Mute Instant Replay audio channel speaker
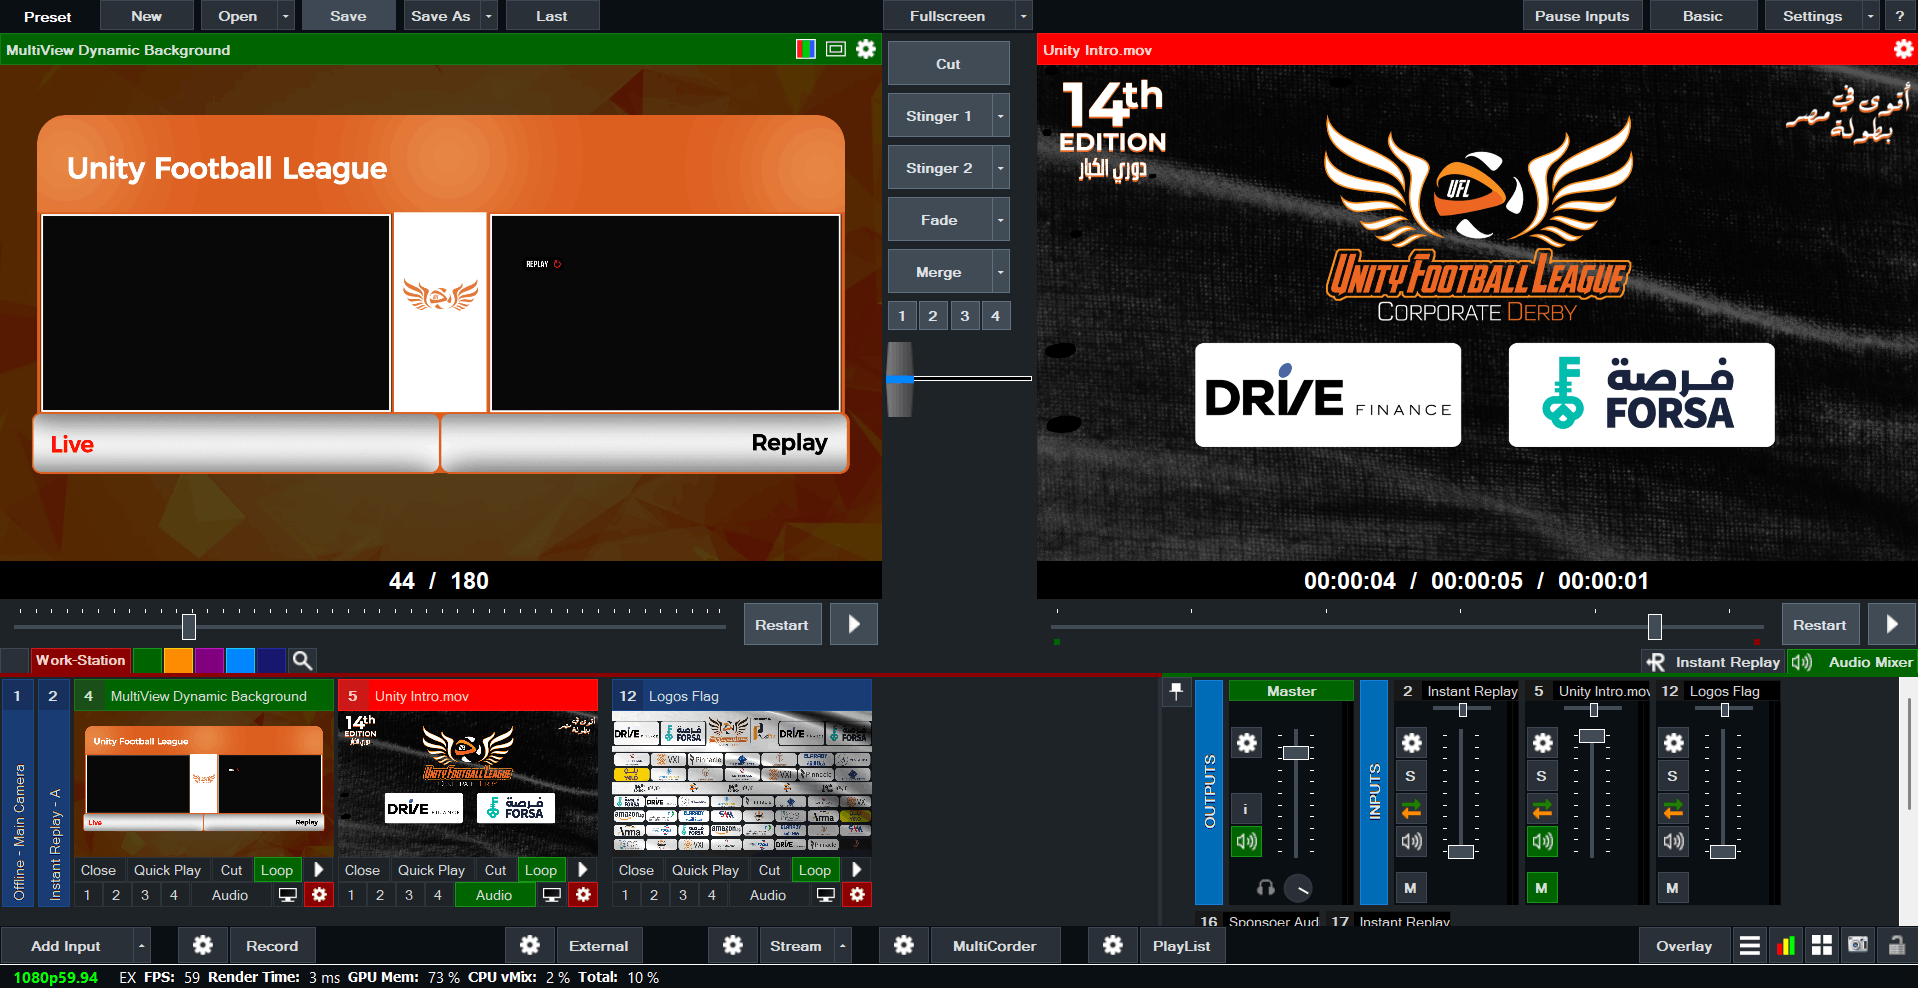This screenshot has width=1918, height=988. [x=1411, y=841]
